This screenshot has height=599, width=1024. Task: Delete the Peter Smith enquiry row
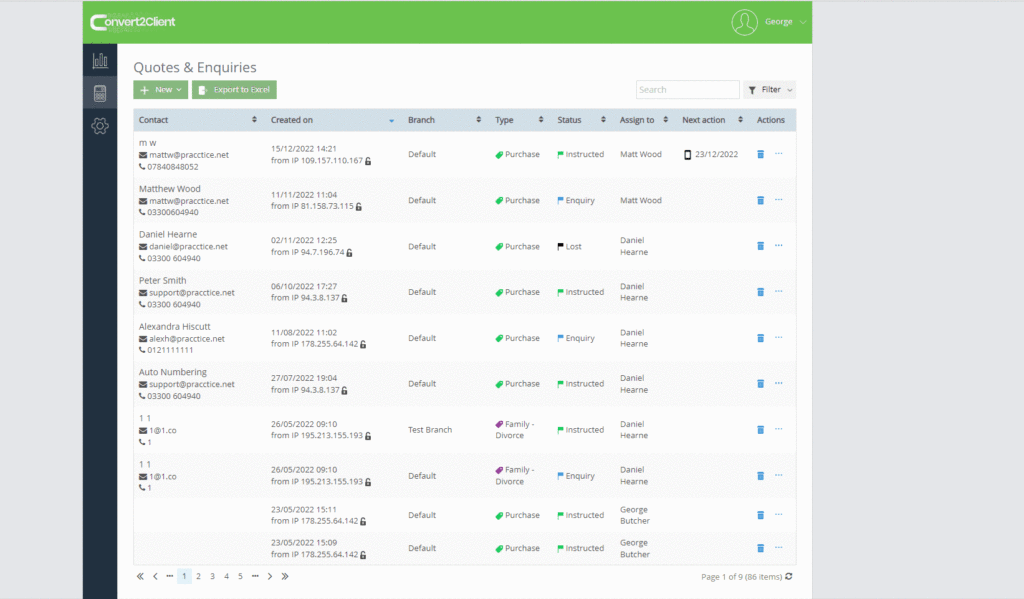(x=760, y=292)
